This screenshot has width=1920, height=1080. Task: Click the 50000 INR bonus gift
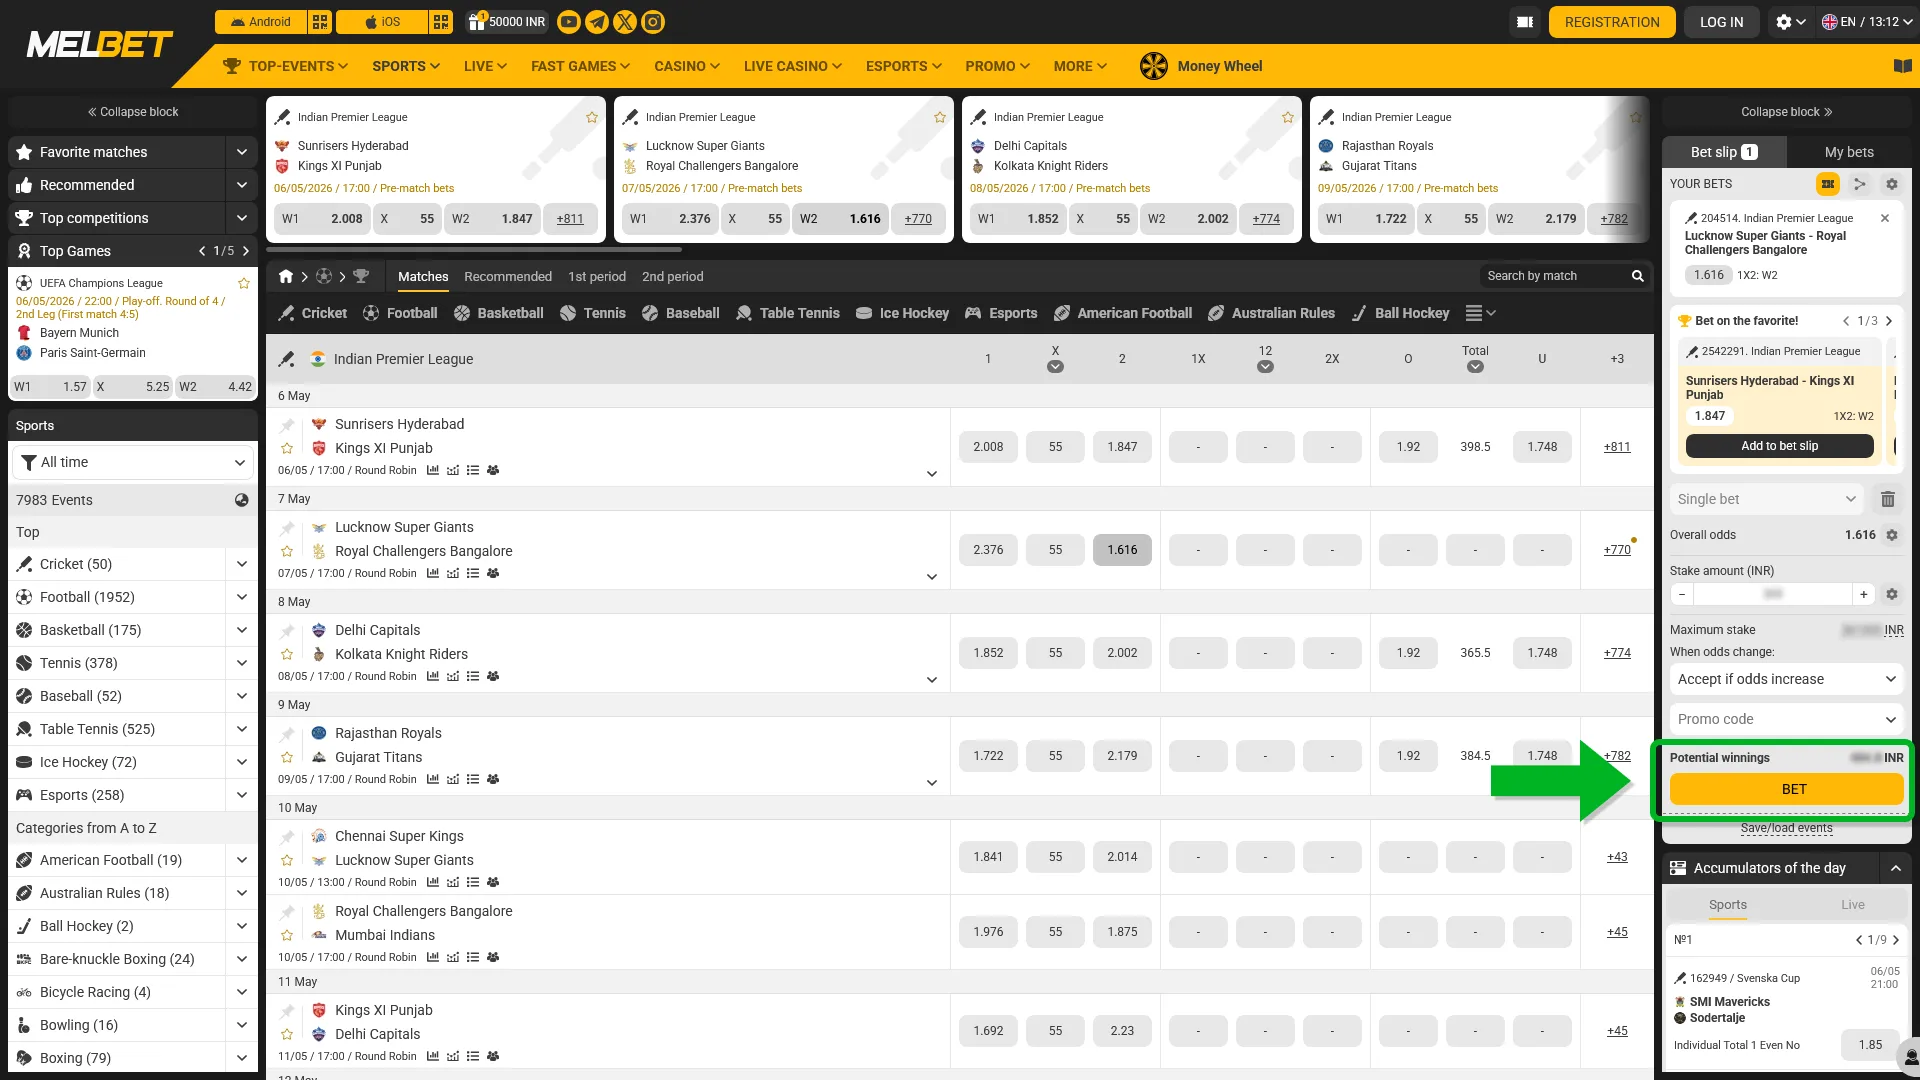(507, 22)
